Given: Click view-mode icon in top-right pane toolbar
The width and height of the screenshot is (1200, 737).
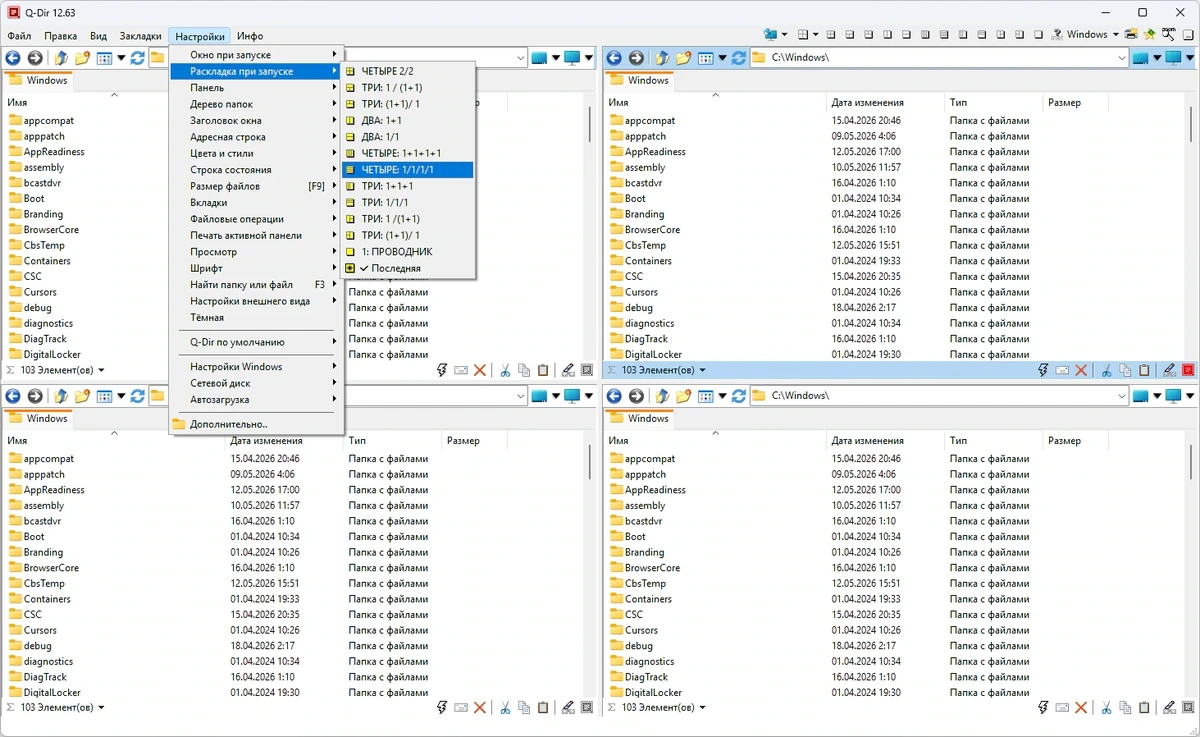Looking at the screenshot, I should (705, 58).
